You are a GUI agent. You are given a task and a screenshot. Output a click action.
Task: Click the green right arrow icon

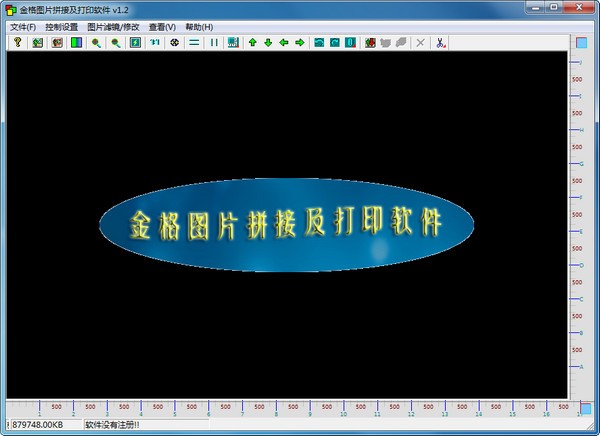(299, 43)
